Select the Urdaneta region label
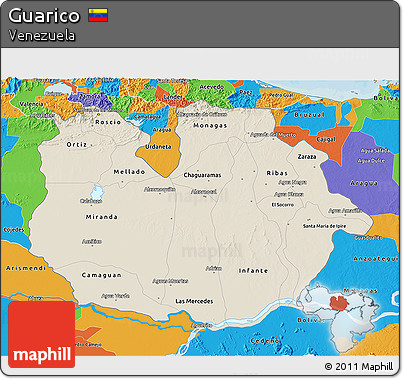This screenshot has height=379, width=403. [x=158, y=147]
